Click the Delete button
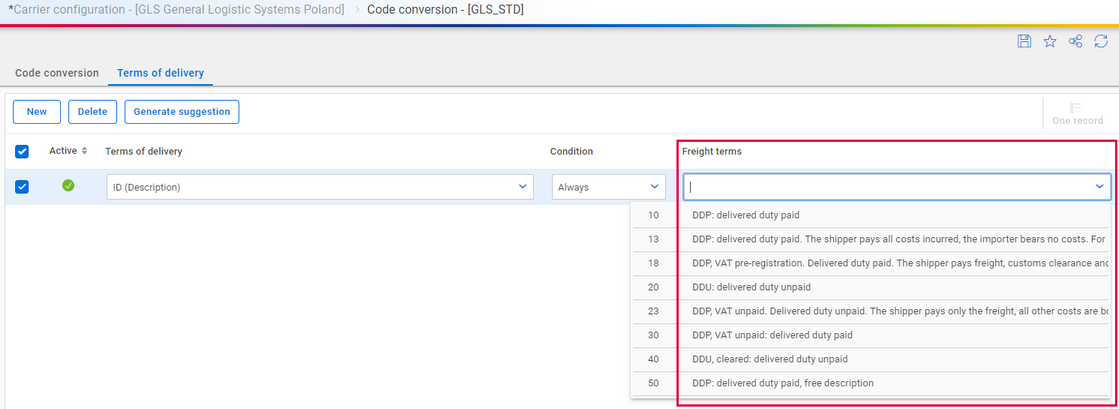Screen dimensions: 1119x409 (93, 111)
